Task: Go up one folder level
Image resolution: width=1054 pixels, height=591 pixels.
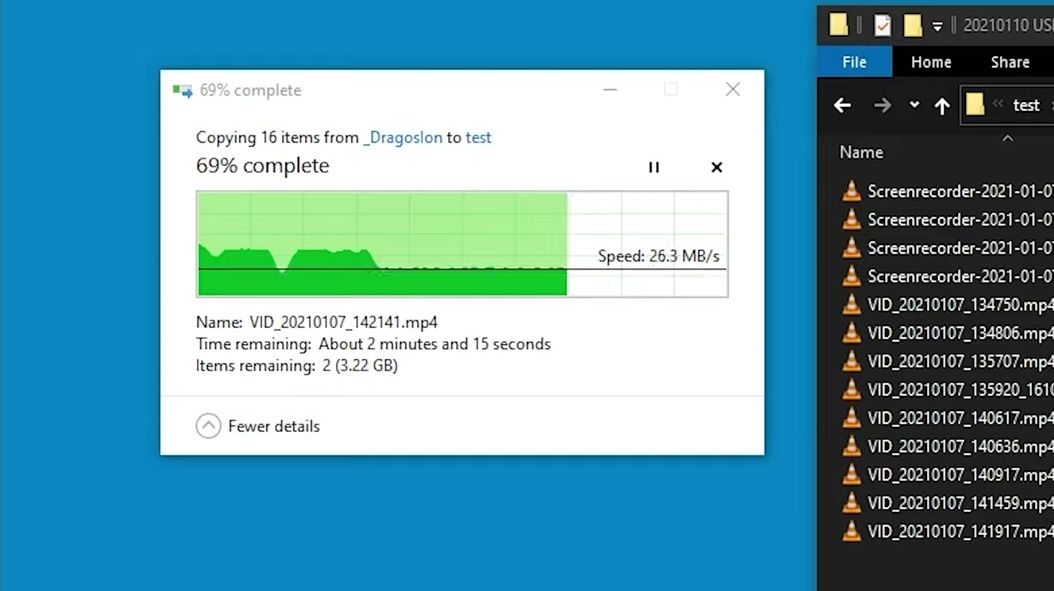Action: (942, 106)
